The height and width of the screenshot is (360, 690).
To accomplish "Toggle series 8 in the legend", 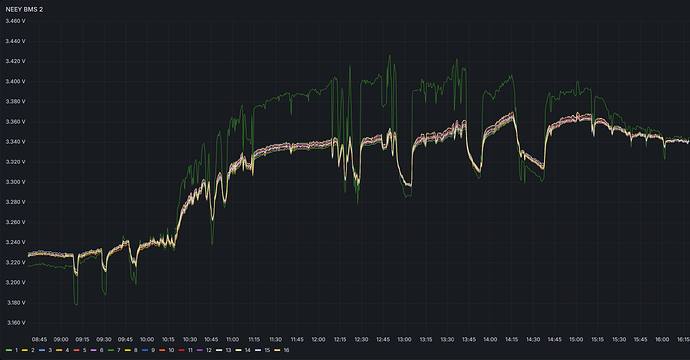I will 136,350.
